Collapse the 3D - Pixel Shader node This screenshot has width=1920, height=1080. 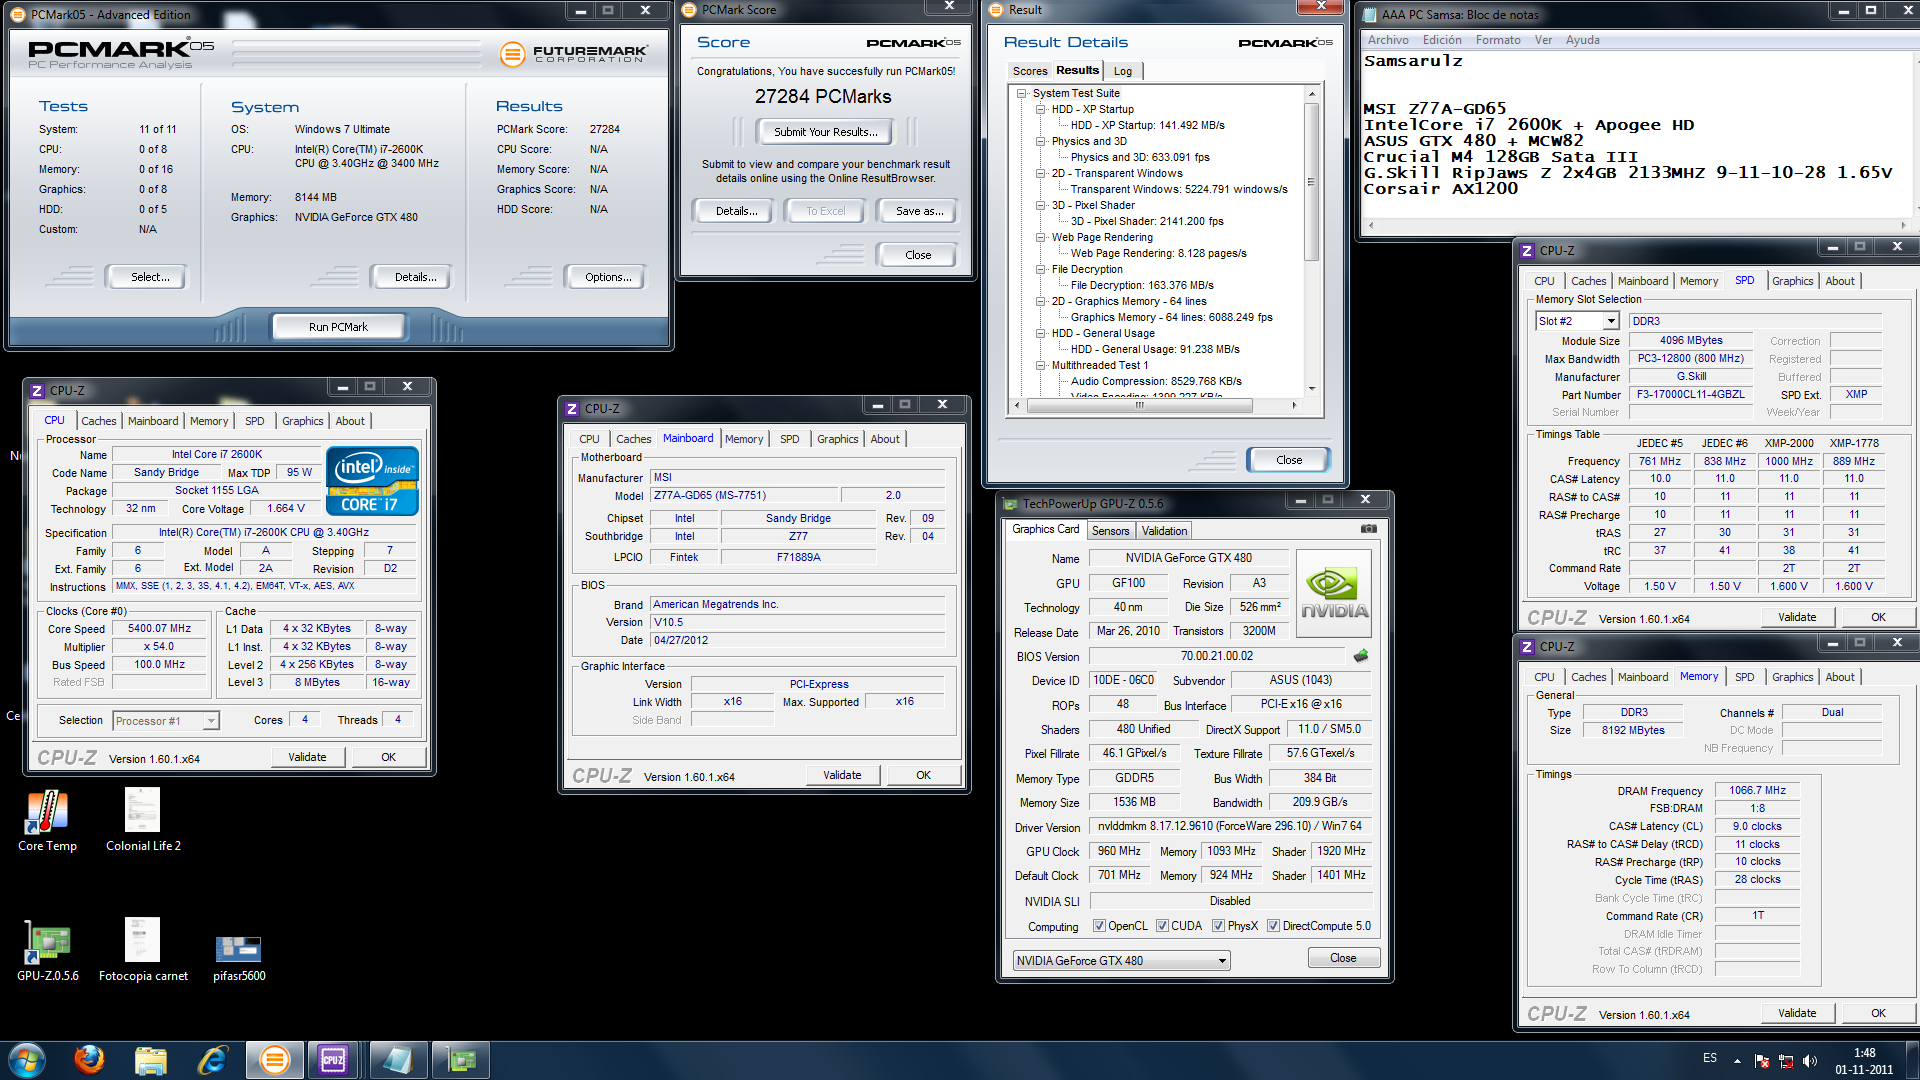pos(1040,205)
